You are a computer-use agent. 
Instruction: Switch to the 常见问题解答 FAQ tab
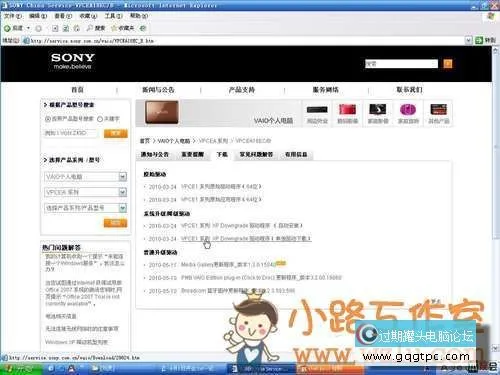tap(256, 154)
